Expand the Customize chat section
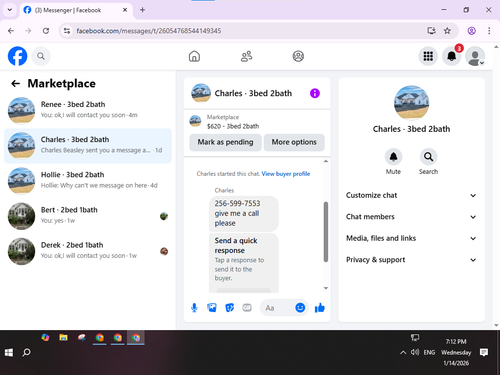 [411, 195]
